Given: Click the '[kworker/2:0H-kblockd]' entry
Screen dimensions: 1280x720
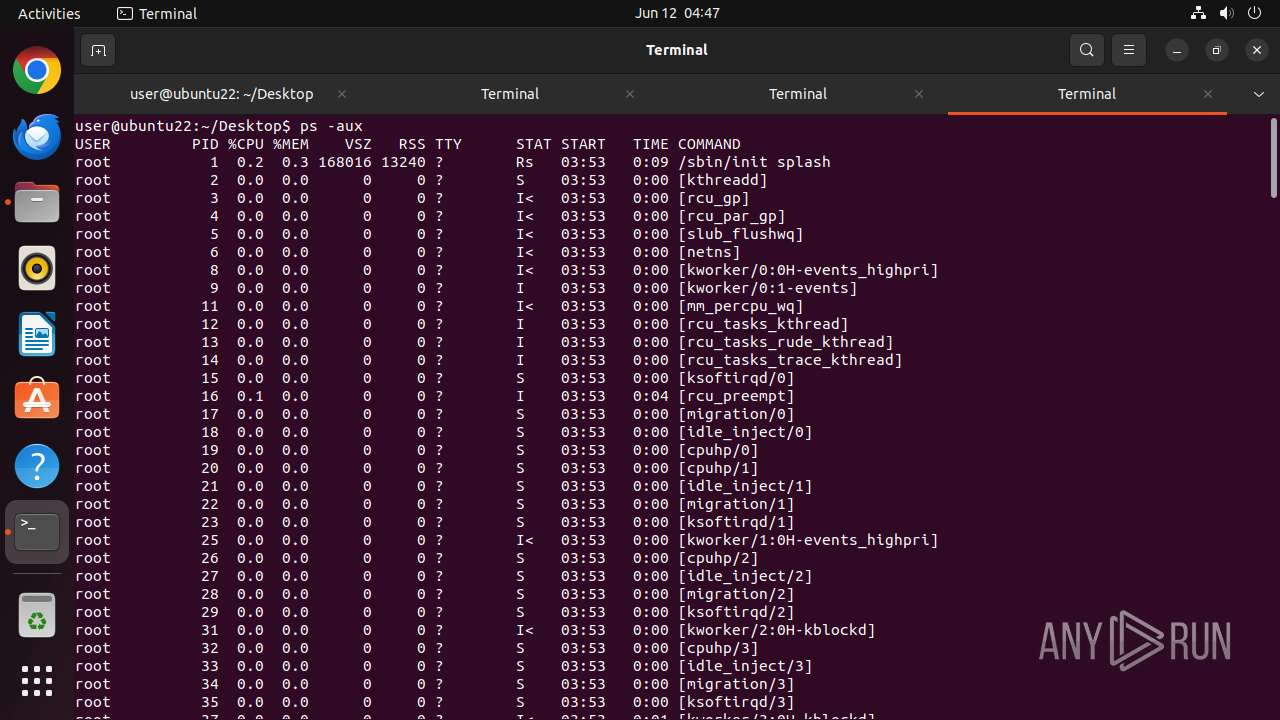Looking at the screenshot, I should (x=777, y=630).
